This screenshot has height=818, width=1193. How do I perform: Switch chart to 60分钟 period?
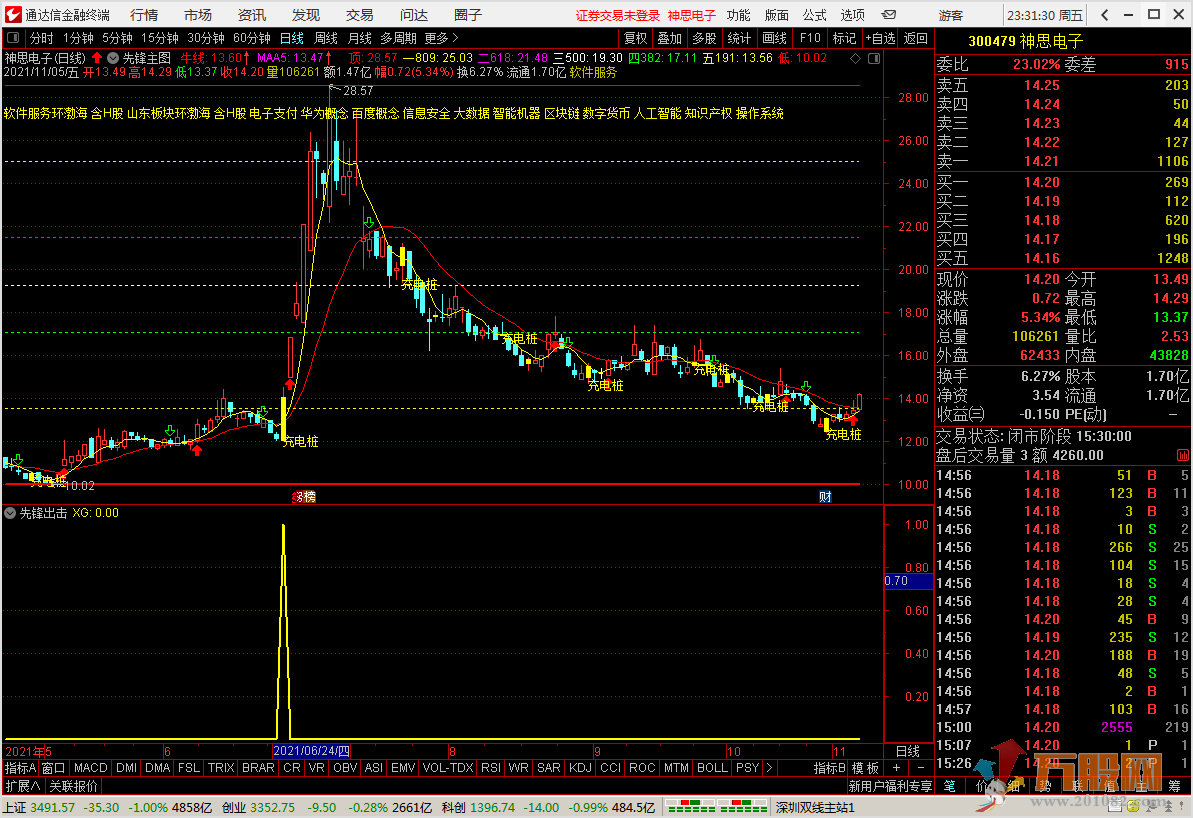pyautogui.click(x=252, y=38)
